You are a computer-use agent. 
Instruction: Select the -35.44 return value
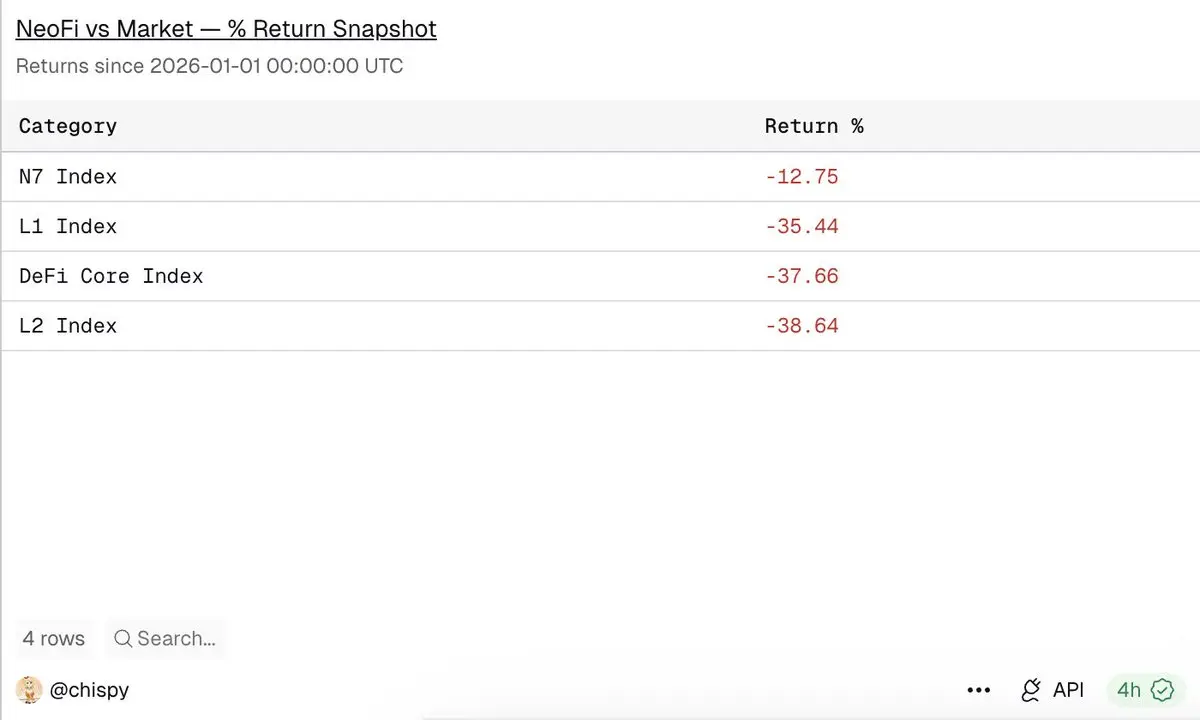coord(801,227)
